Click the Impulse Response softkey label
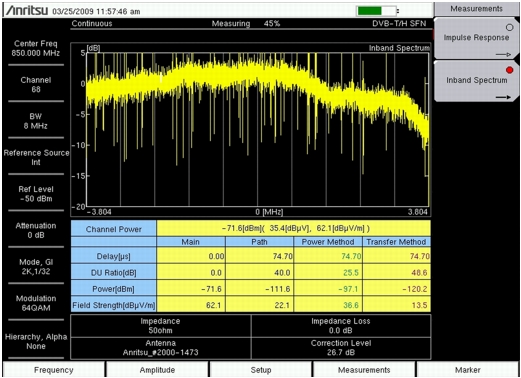 coord(476,37)
